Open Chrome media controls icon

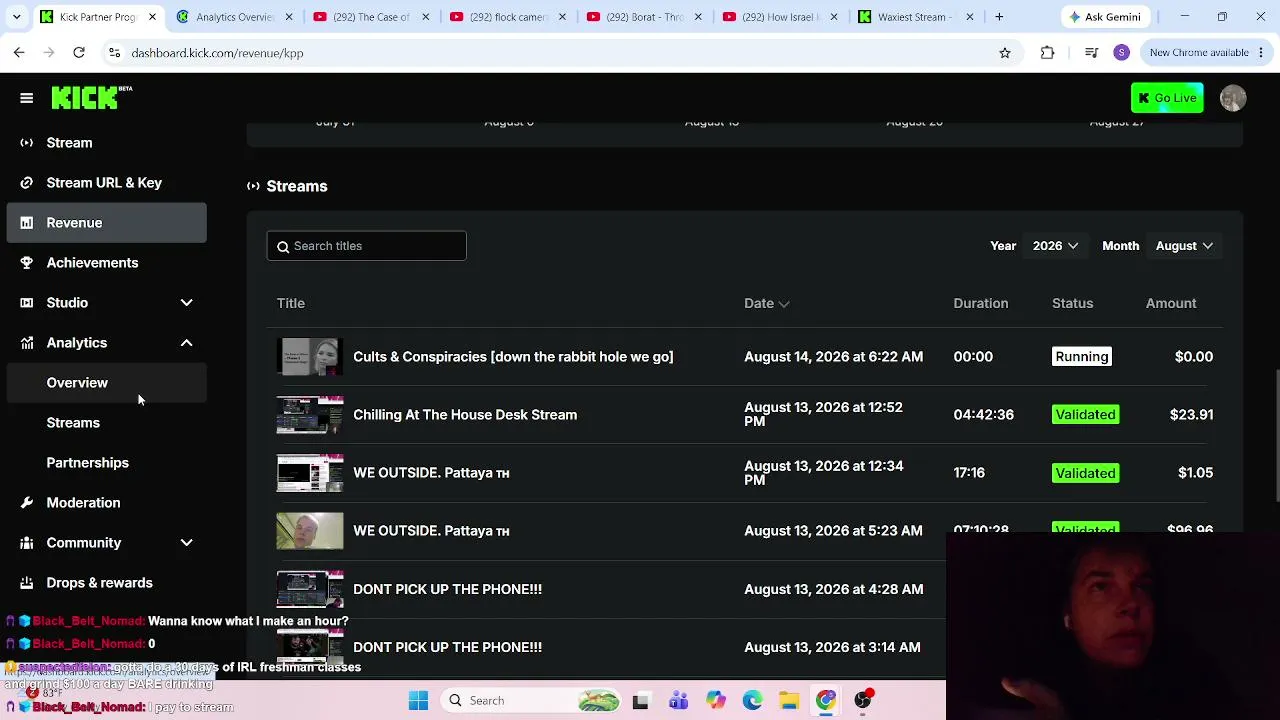[x=1091, y=53]
